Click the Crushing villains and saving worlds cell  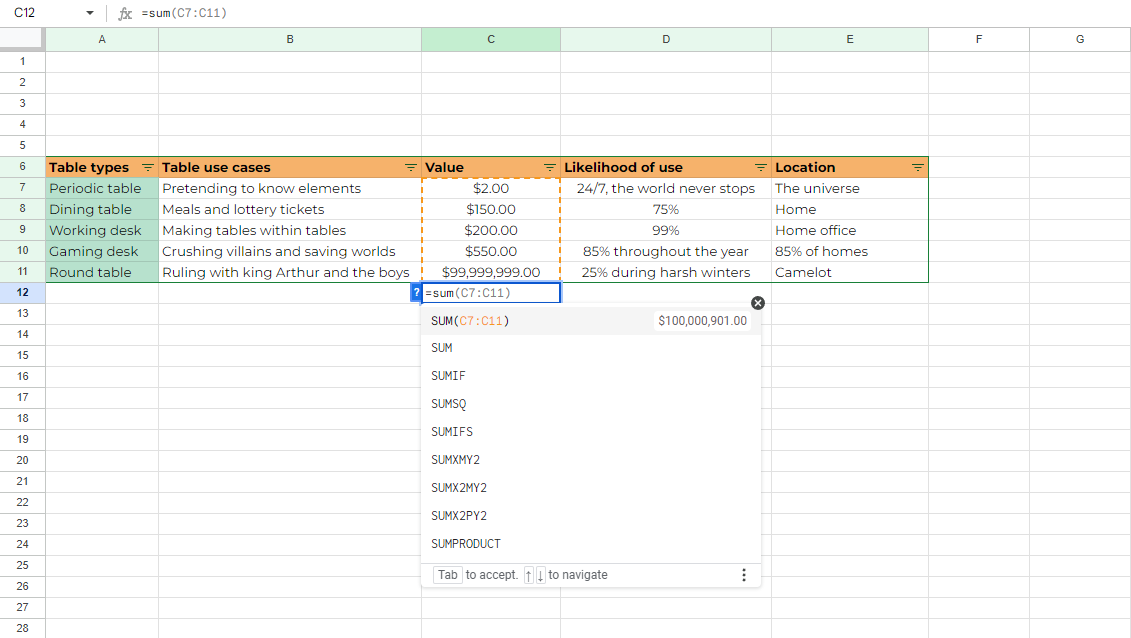pos(290,251)
